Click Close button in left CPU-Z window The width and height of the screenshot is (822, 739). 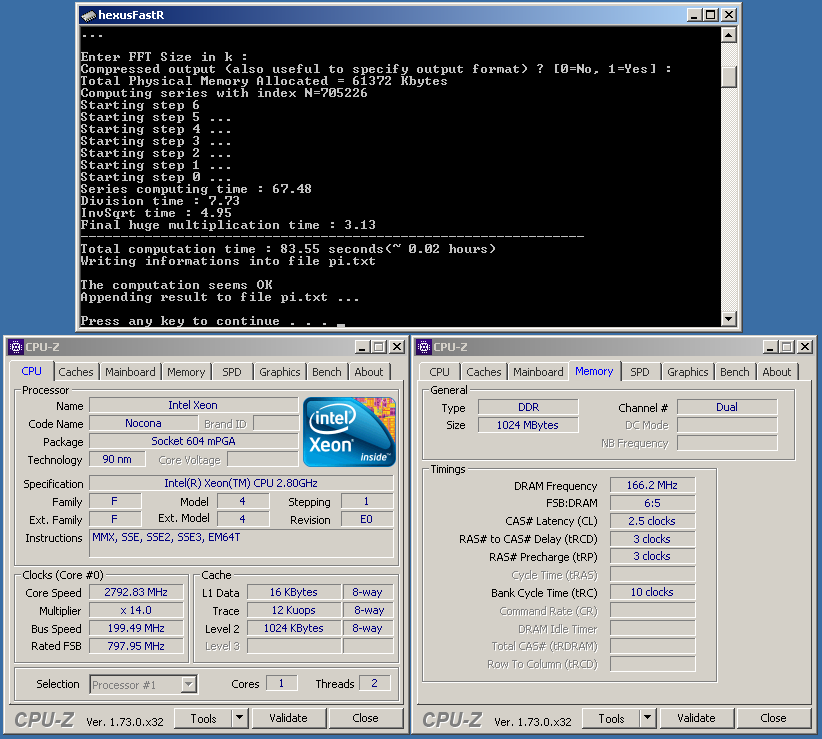point(365,719)
